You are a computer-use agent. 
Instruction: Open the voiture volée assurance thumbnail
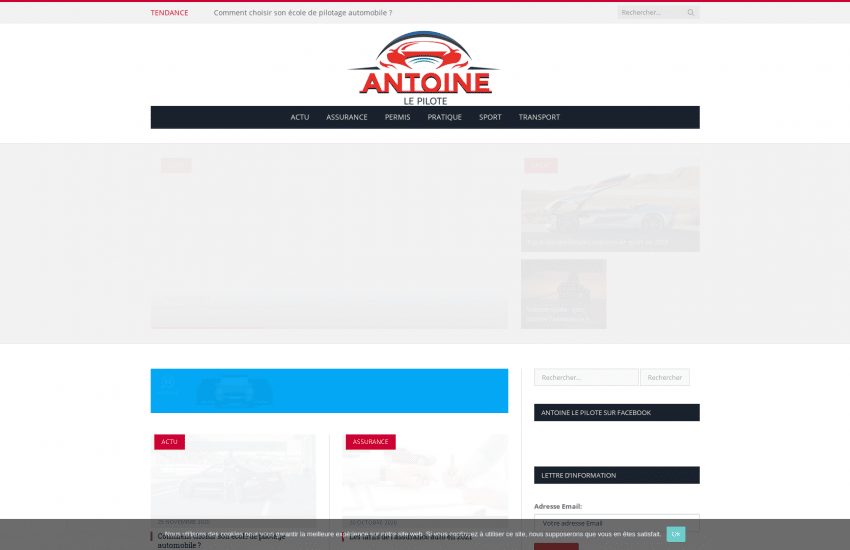point(563,294)
